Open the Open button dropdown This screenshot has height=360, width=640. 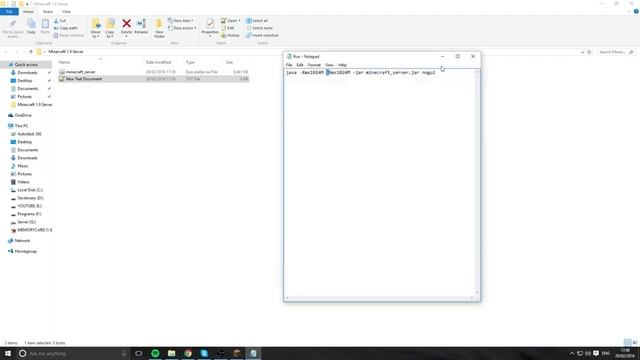tap(239, 20)
